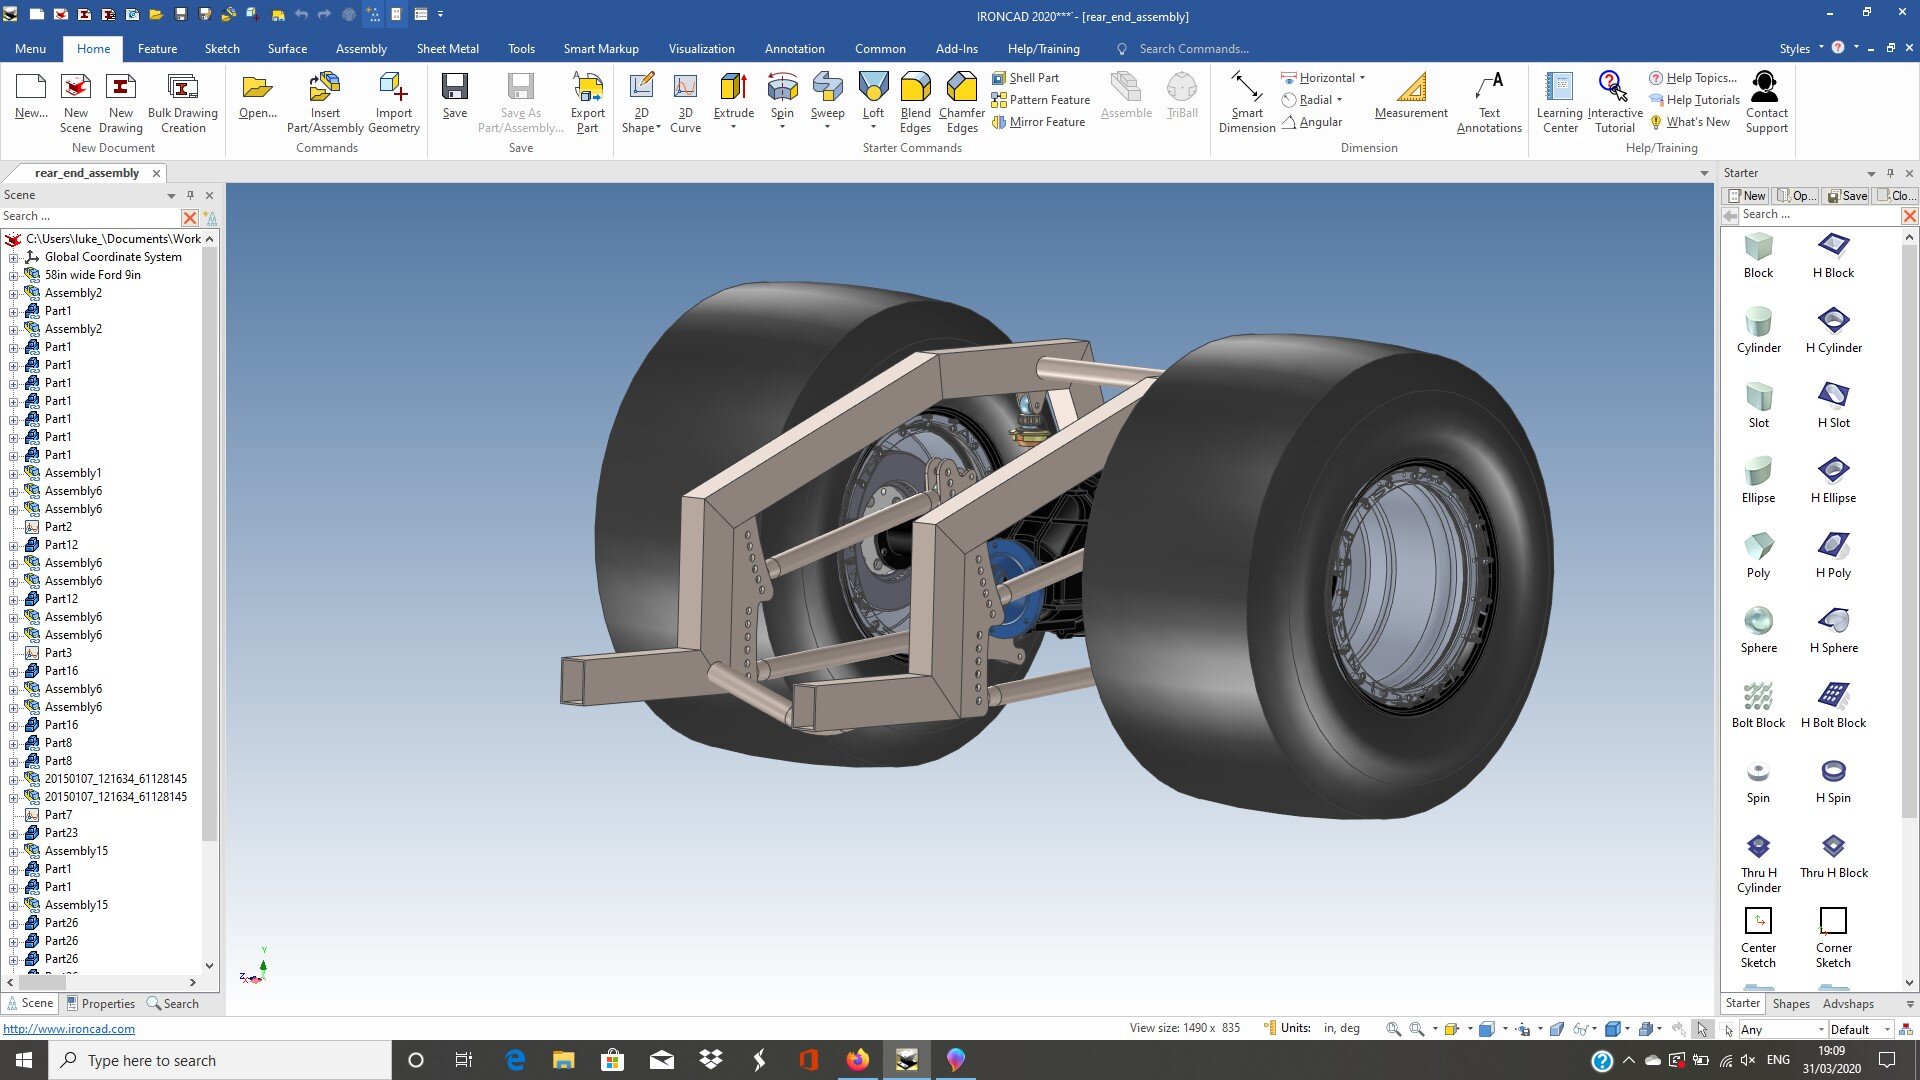Choose the Smart Dimension tool
This screenshot has width=1920, height=1080.
[1247, 102]
